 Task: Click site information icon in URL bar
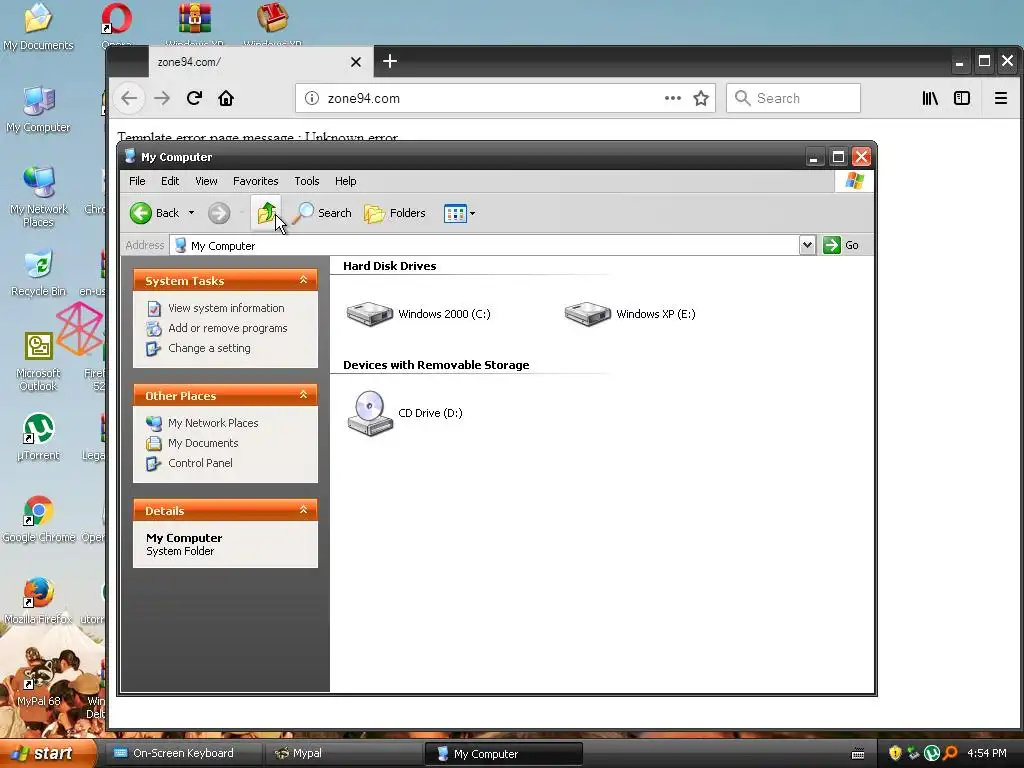(312, 98)
